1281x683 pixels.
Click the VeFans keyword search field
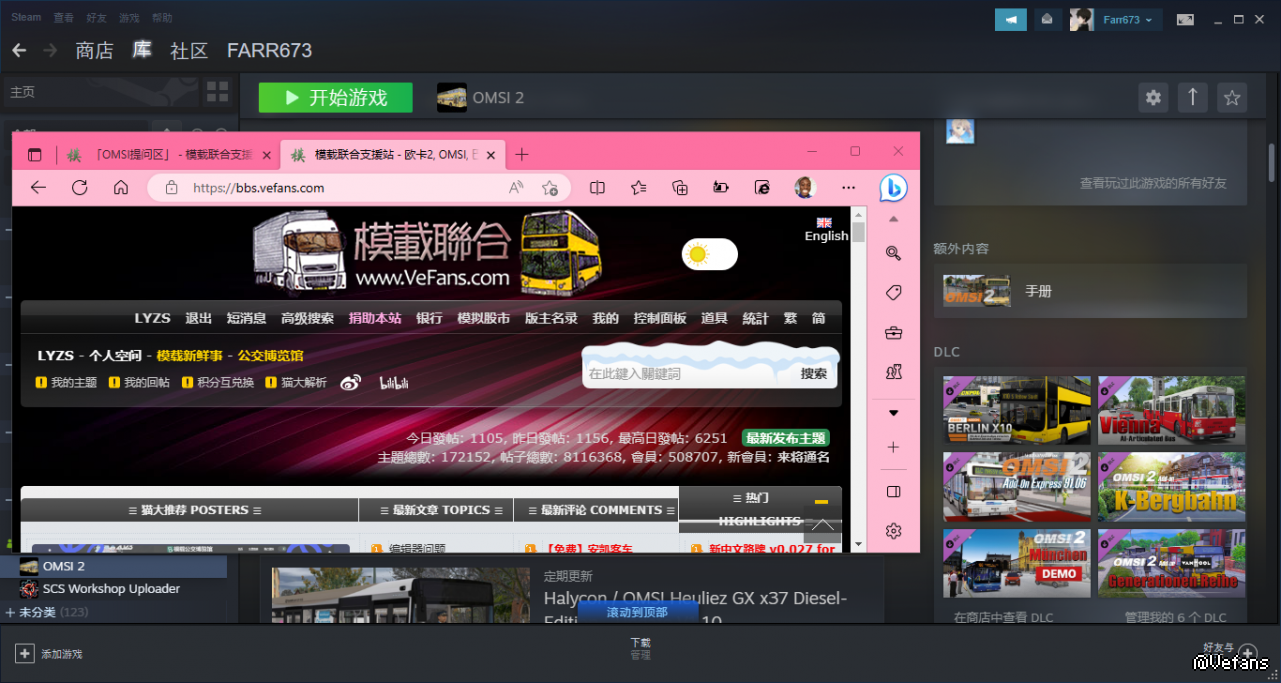point(688,373)
